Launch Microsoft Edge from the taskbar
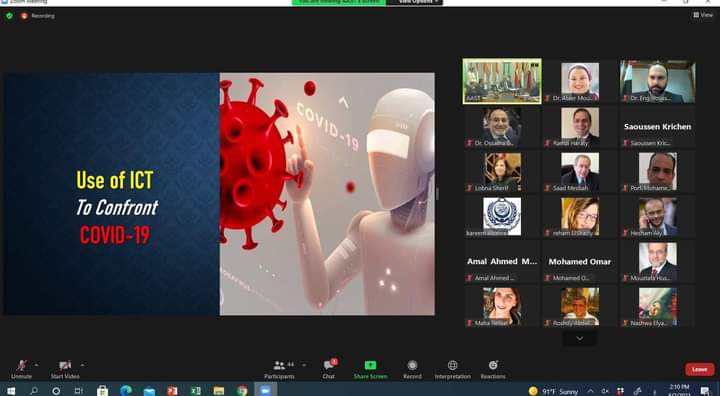 click(x=126, y=390)
